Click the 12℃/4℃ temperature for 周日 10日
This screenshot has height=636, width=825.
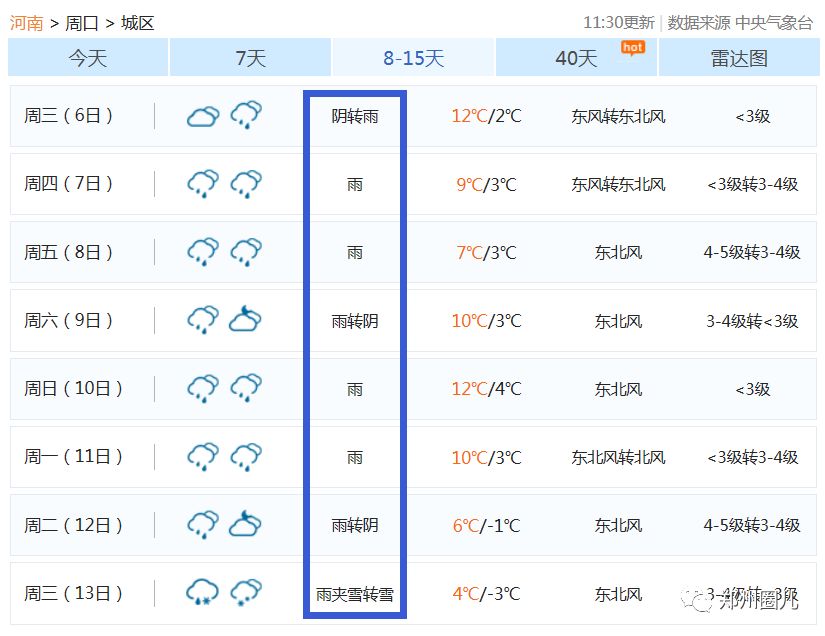tap(486, 389)
